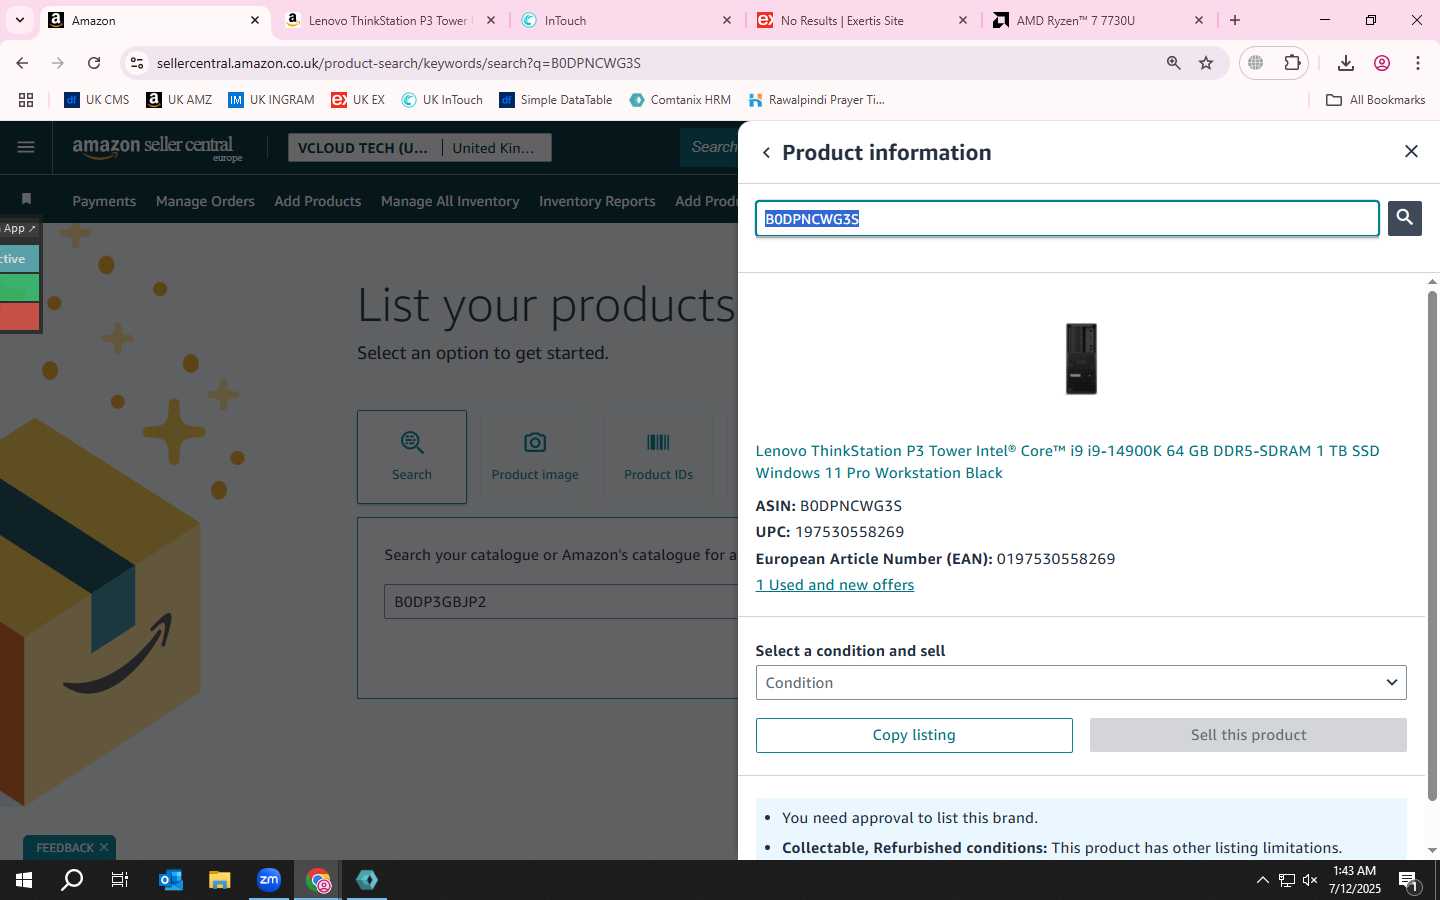Viewport: 1440px width, 900px height.
Task: Switch to the AMD Ryzen 7 7730U tab
Action: click(x=1098, y=20)
